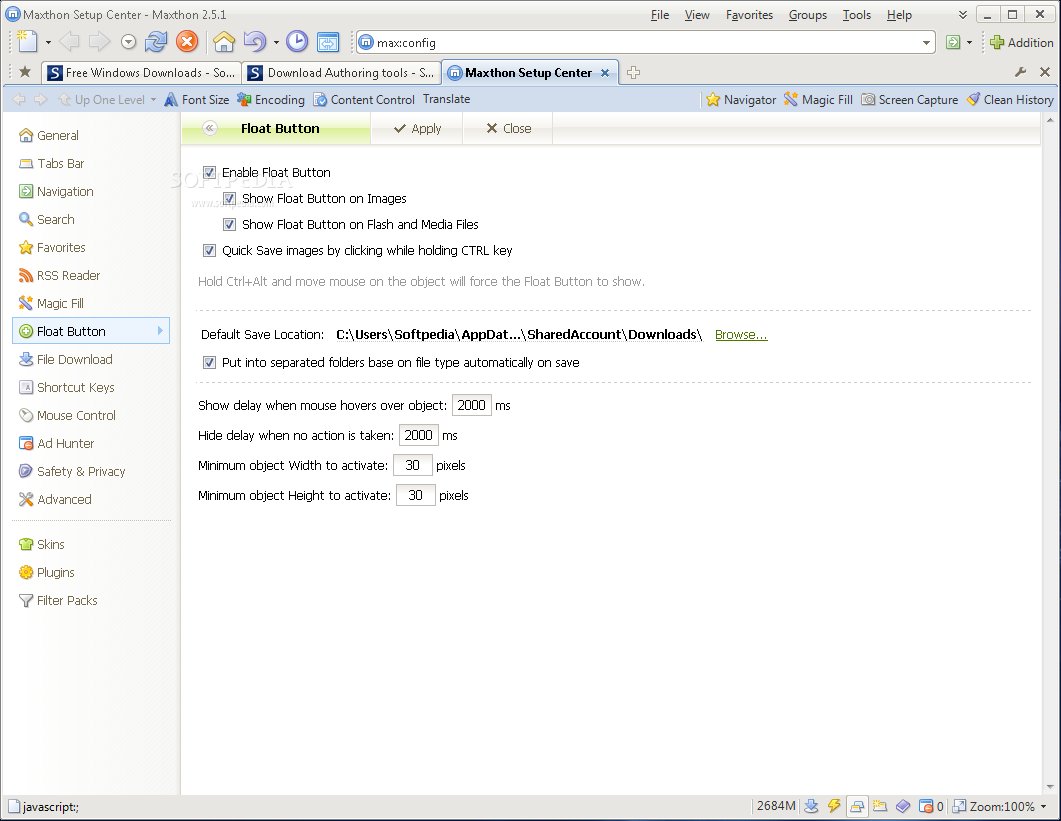Open Safety & Privacy settings
Screen dimensions: 1061x821
[72, 472]
